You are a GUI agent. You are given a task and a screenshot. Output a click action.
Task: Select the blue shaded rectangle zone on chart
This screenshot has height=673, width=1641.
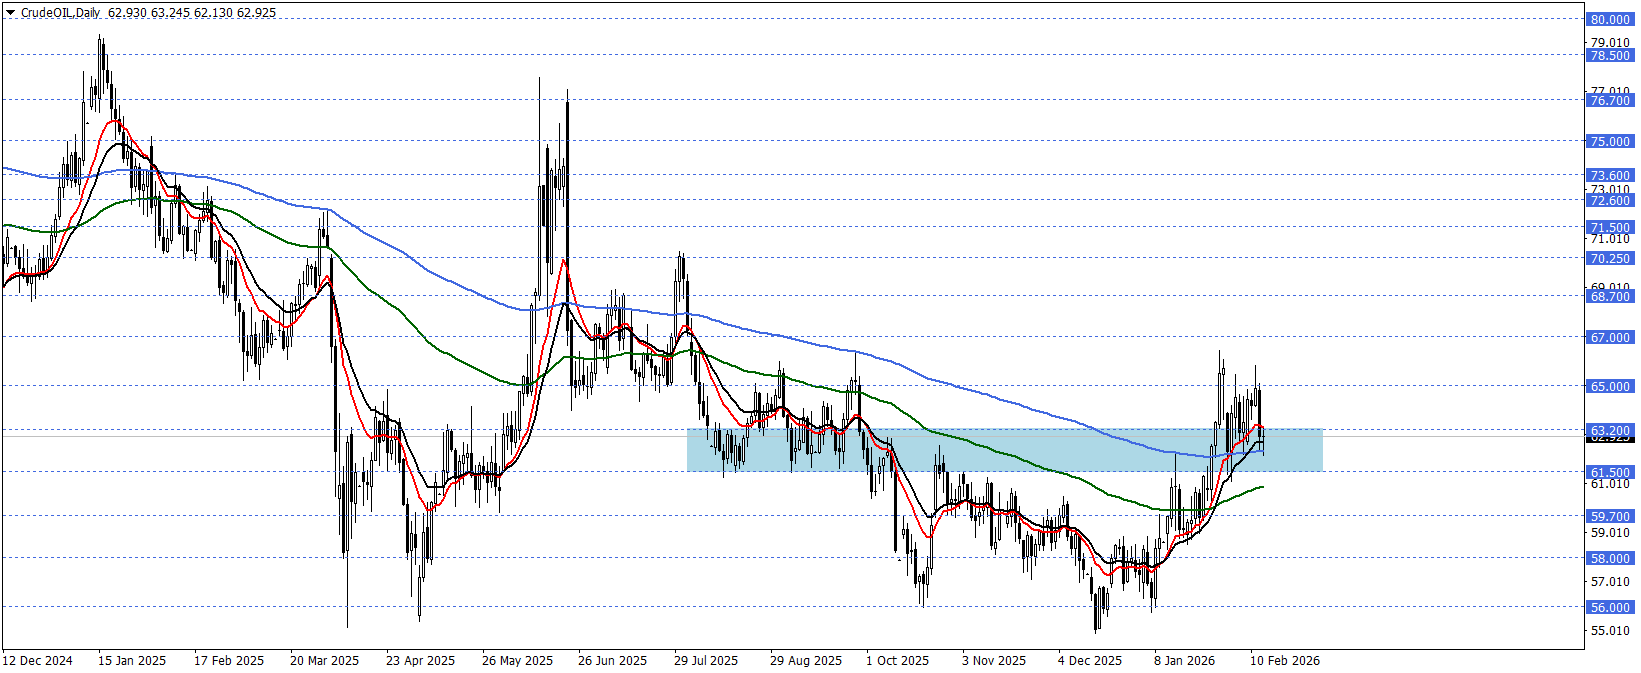tap(1004, 450)
